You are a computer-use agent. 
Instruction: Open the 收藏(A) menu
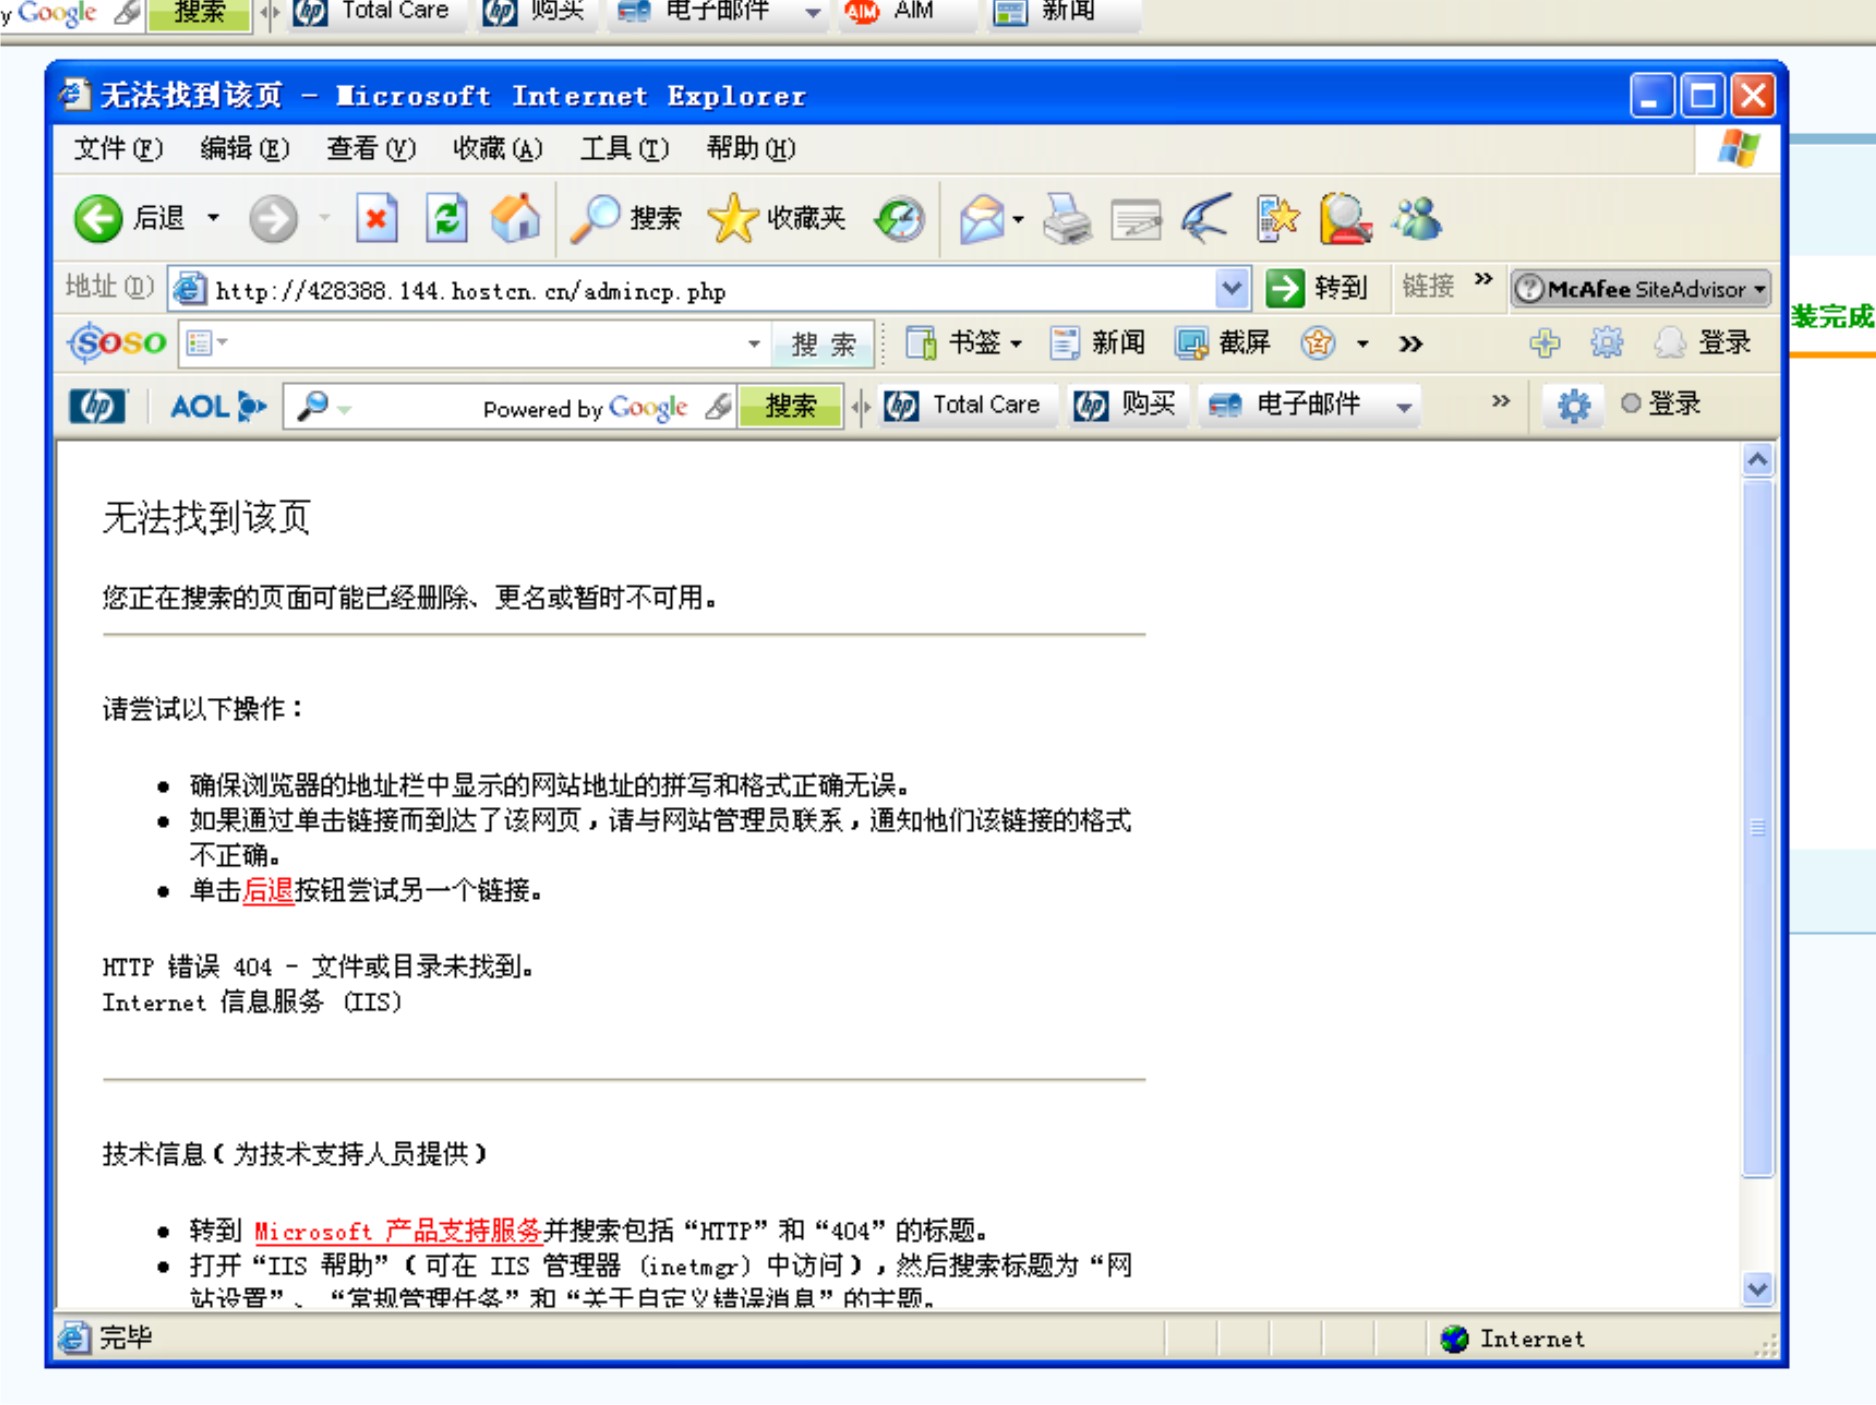click(x=498, y=149)
